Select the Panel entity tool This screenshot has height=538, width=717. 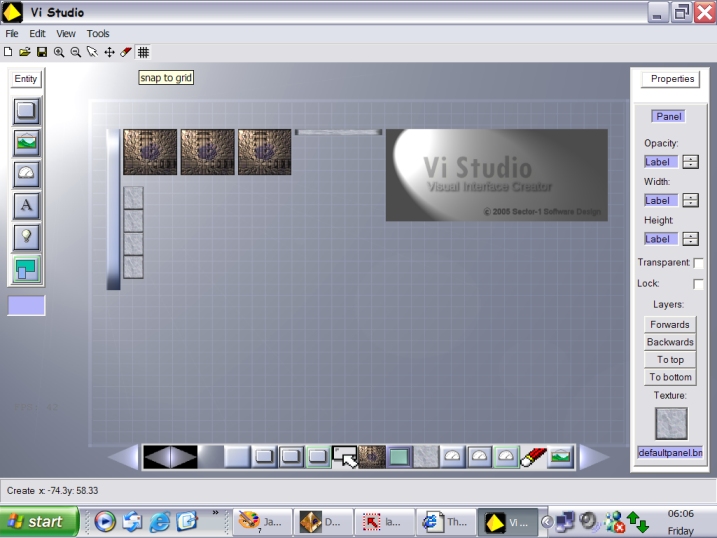pyautogui.click(x=26, y=111)
